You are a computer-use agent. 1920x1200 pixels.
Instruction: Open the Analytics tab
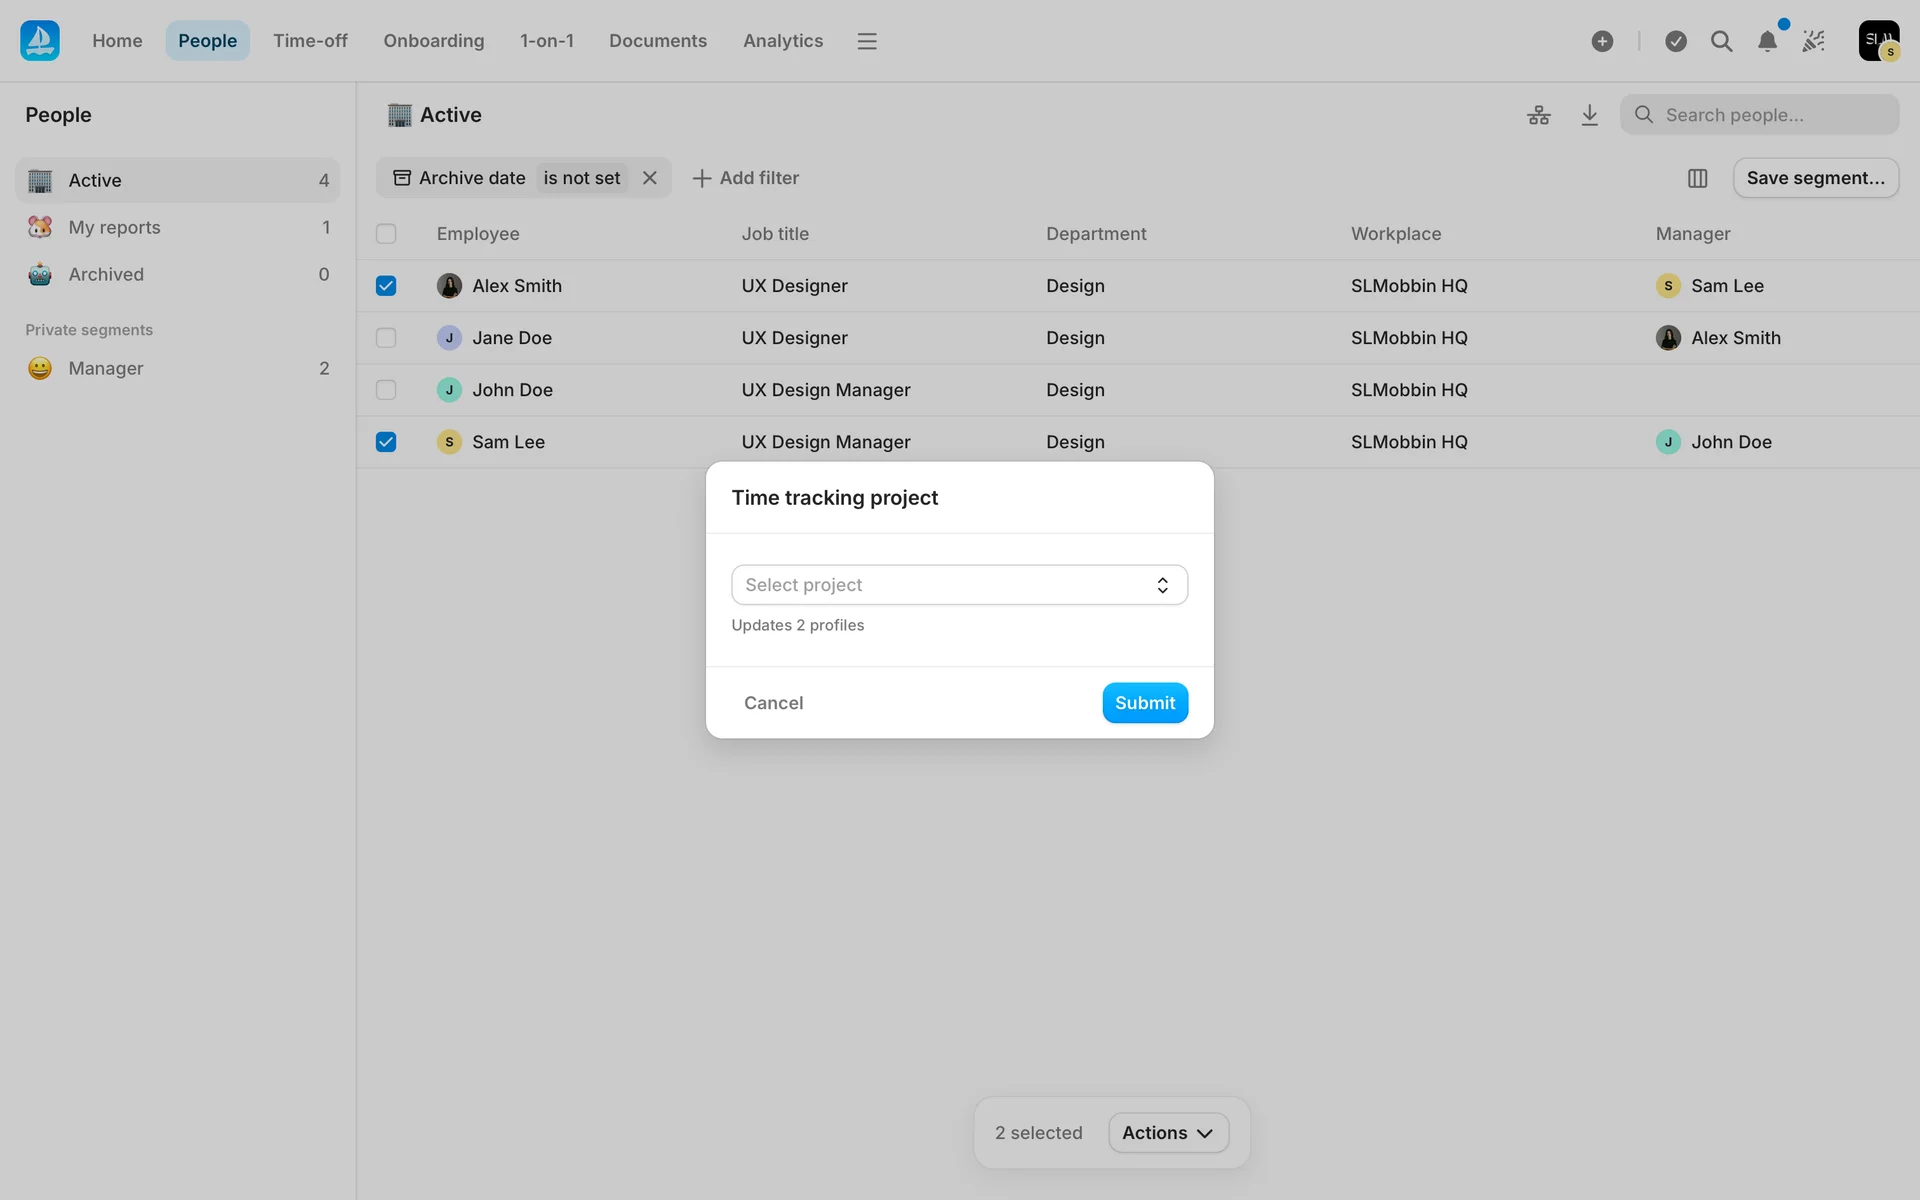pyautogui.click(x=782, y=41)
